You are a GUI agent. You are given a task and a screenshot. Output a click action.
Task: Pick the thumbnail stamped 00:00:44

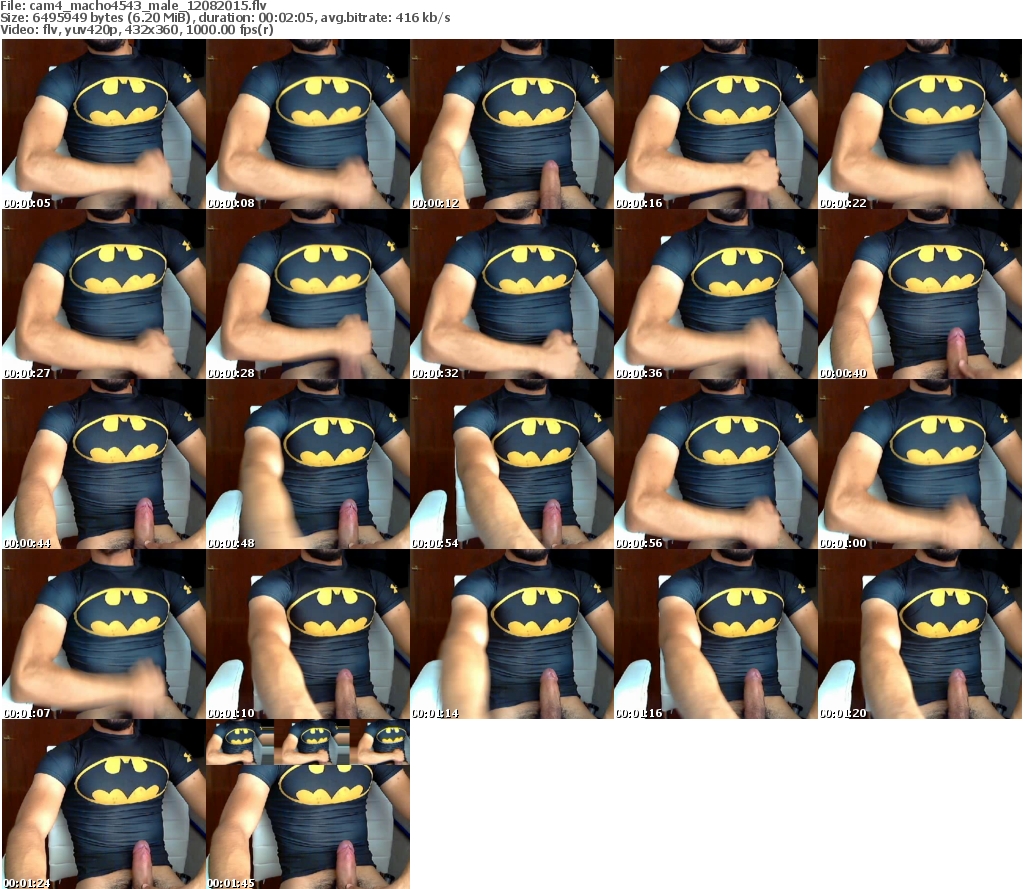(104, 464)
